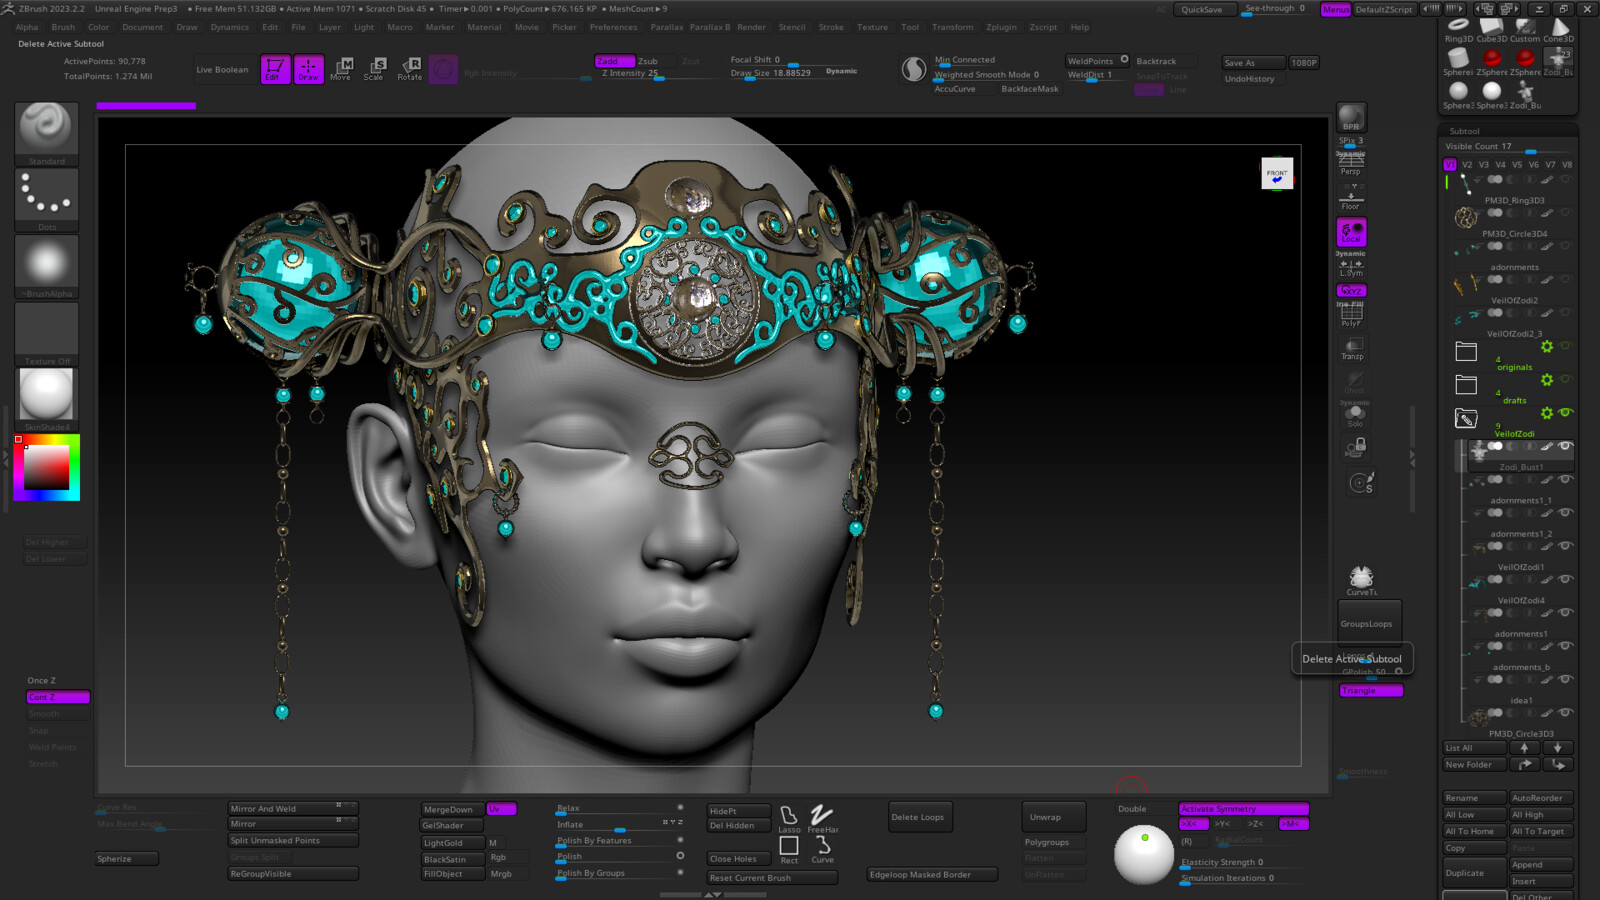
Task: Click the BPR render button
Action: (x=1351, y=118)
